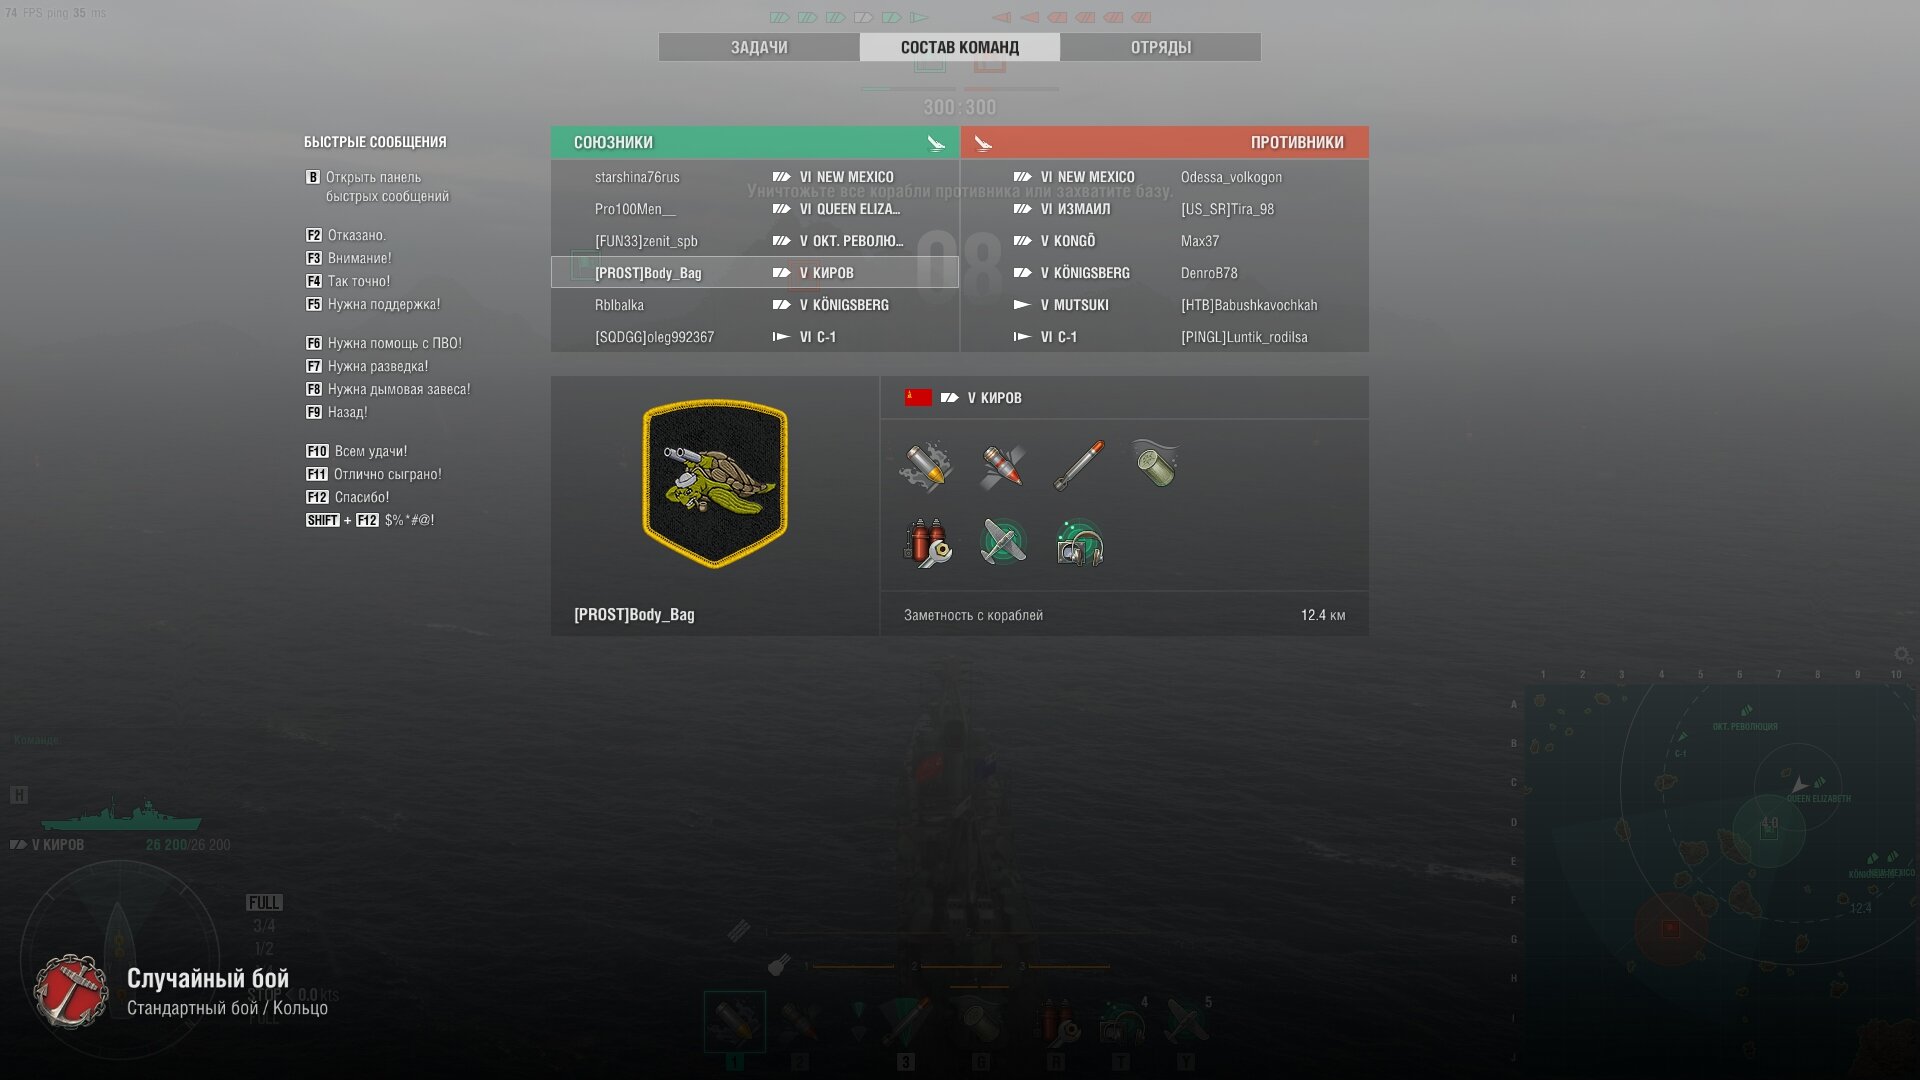Click the СОЮЗНИКИ header ship icon
Screen dimensions: 1920x1080
coord(936,143)
